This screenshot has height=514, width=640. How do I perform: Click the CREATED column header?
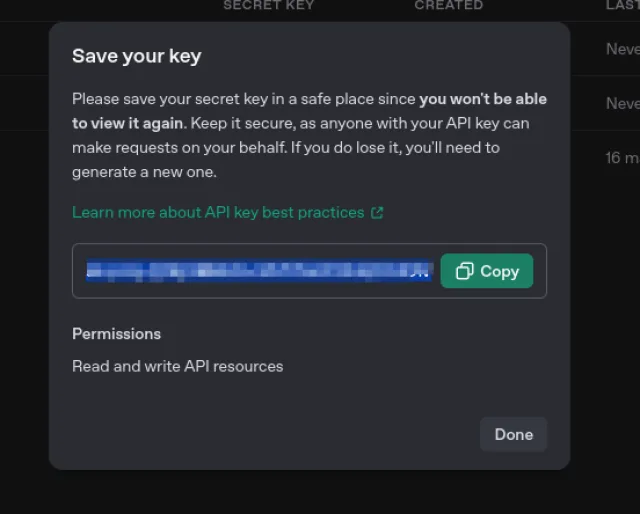[448, 5]
